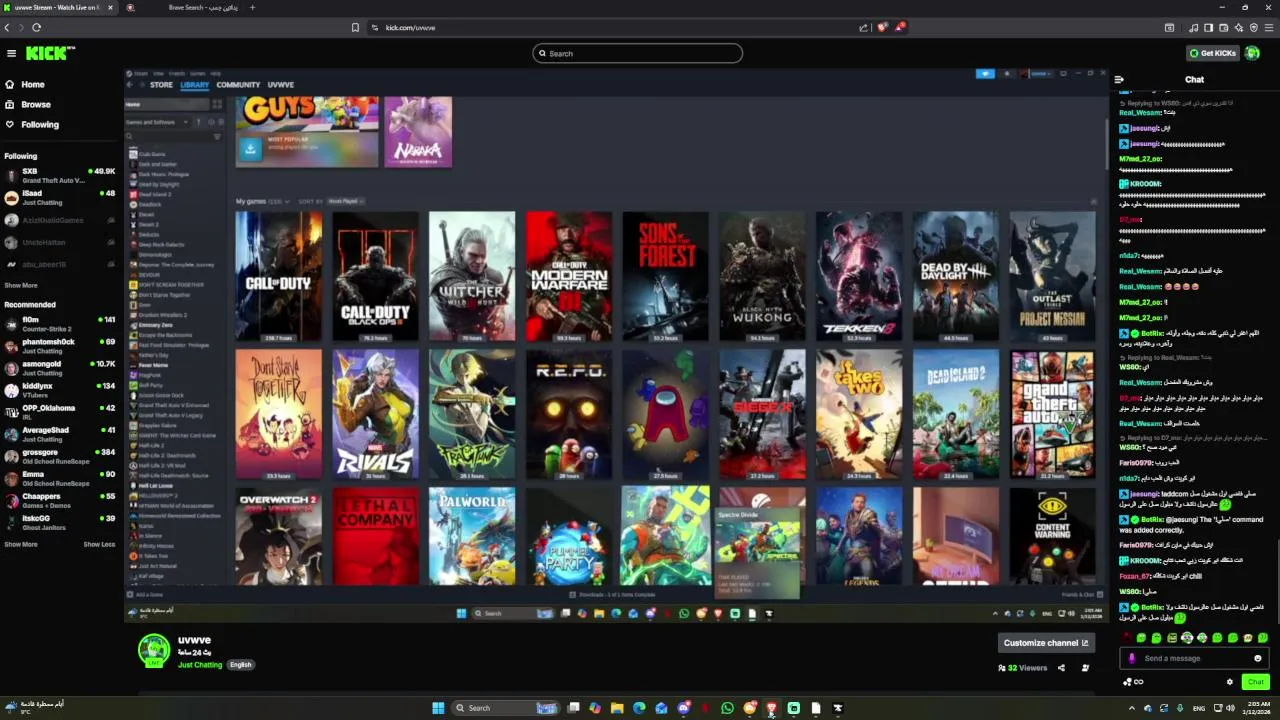
Task: Select Lethal Company game cover
Action: pyautogui.click(x=375, y=536)
